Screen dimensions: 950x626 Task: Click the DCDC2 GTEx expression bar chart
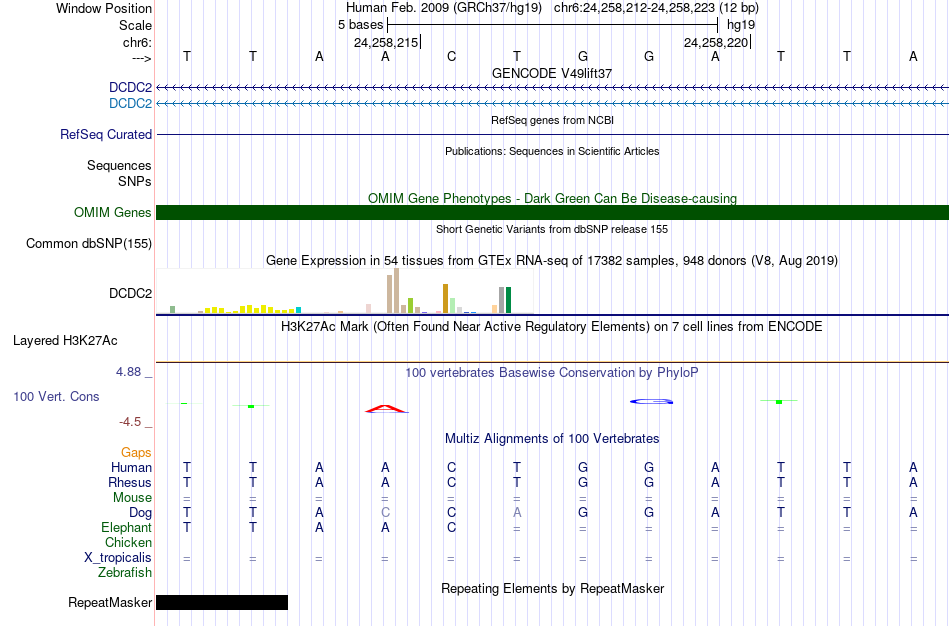point(345,291)
